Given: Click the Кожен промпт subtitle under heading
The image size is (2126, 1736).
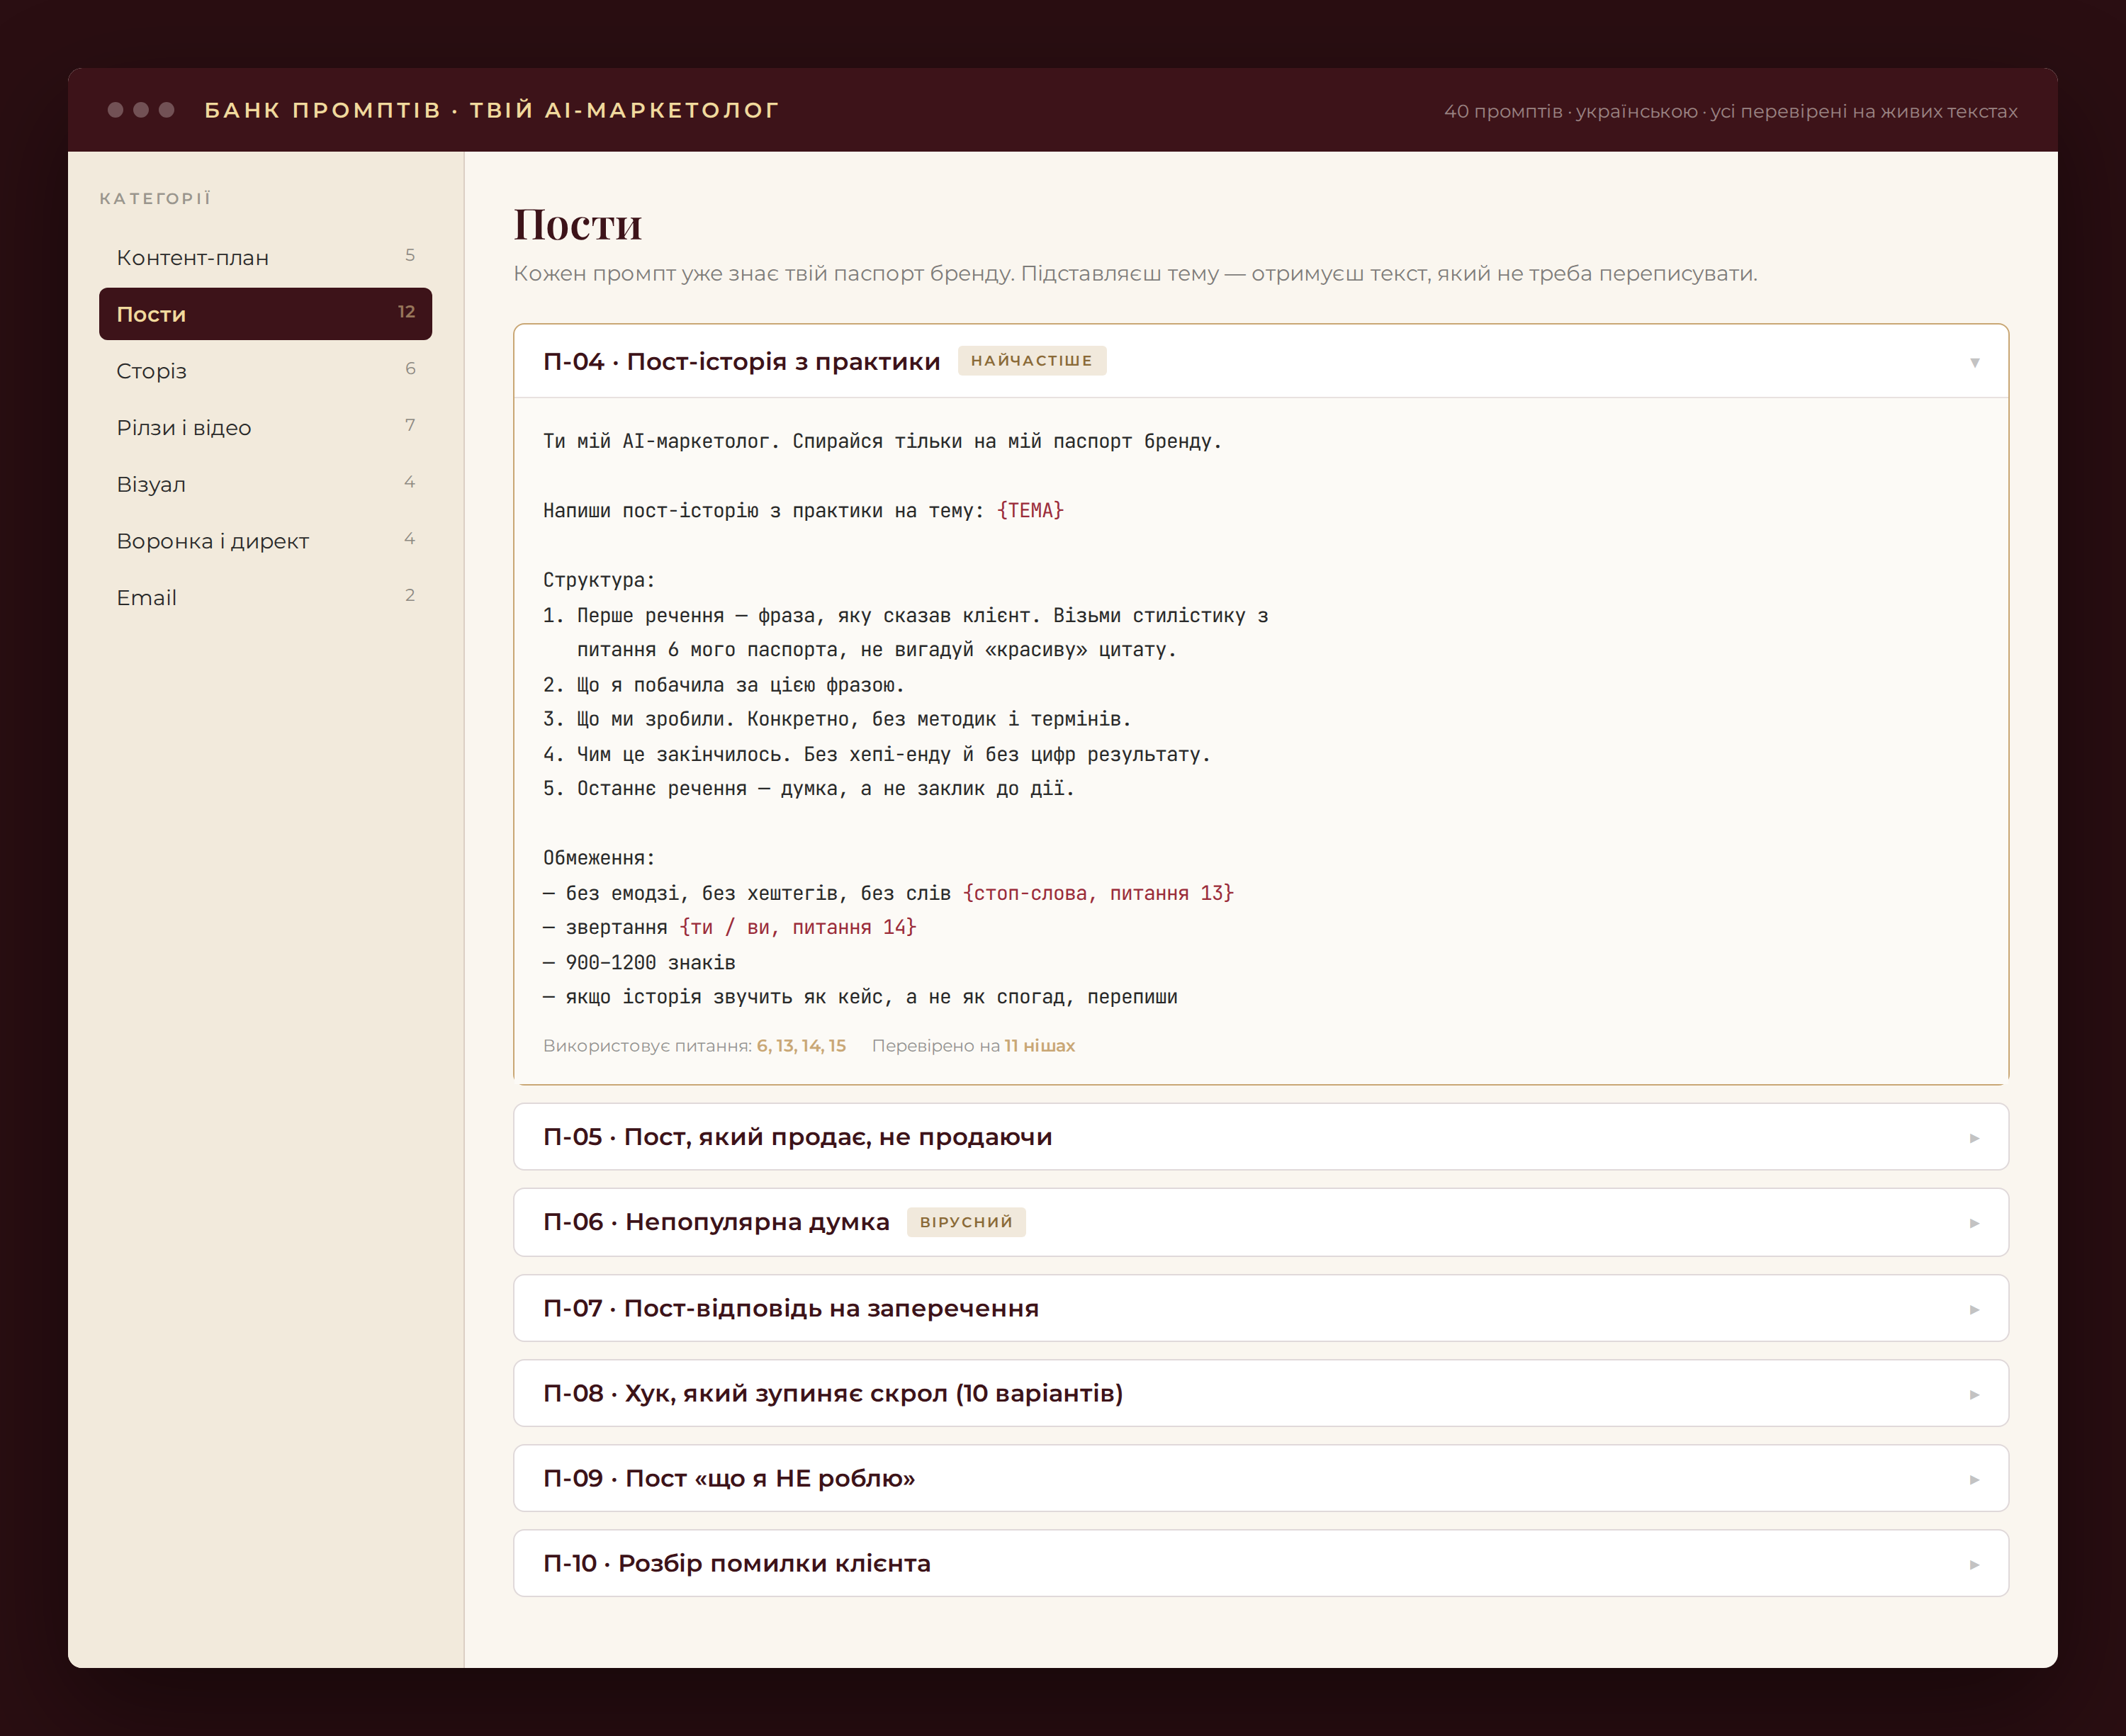Looking at the screenshot, I should pyautogui.click(x=1135, y=273).
